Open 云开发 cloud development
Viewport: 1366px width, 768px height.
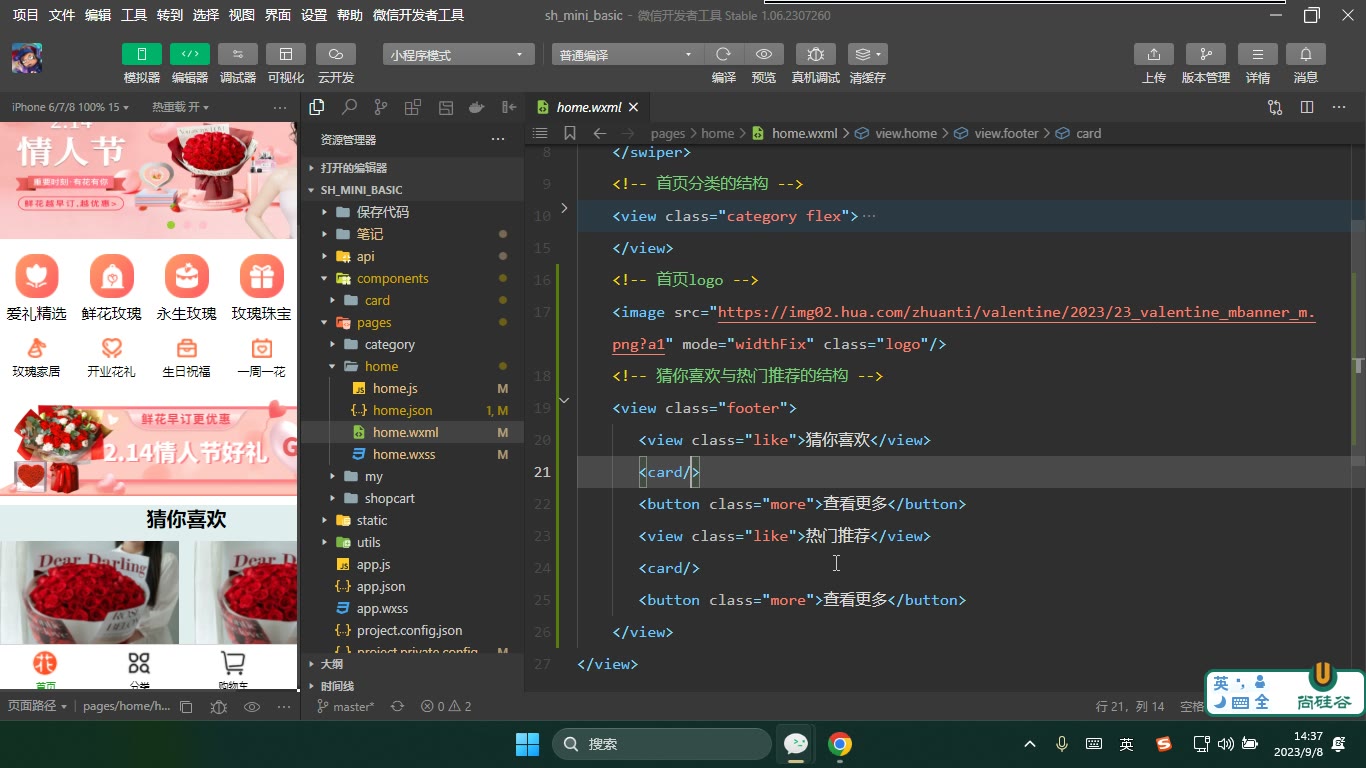click(336, 54)
